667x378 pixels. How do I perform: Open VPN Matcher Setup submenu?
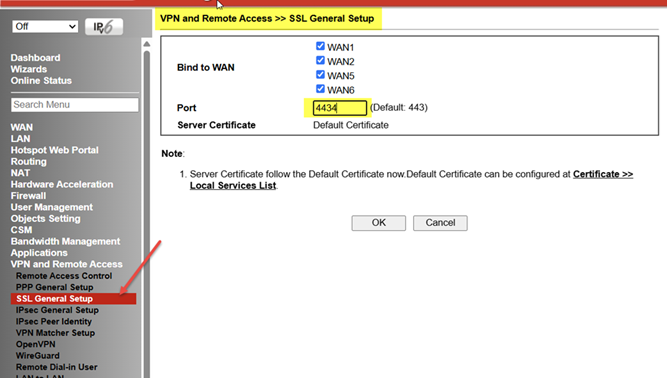[x=55, y=333]
